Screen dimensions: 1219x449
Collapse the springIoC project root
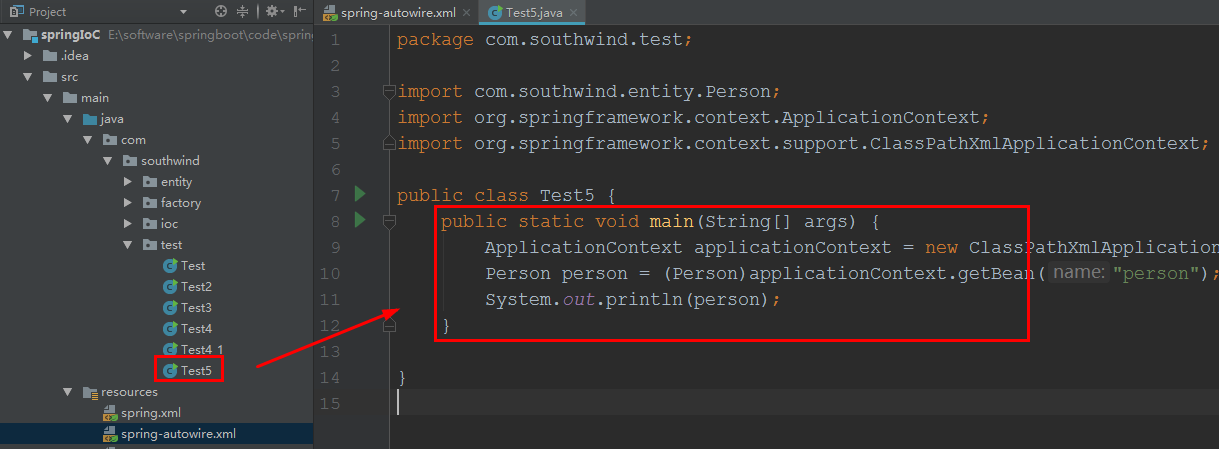(9, 34)
